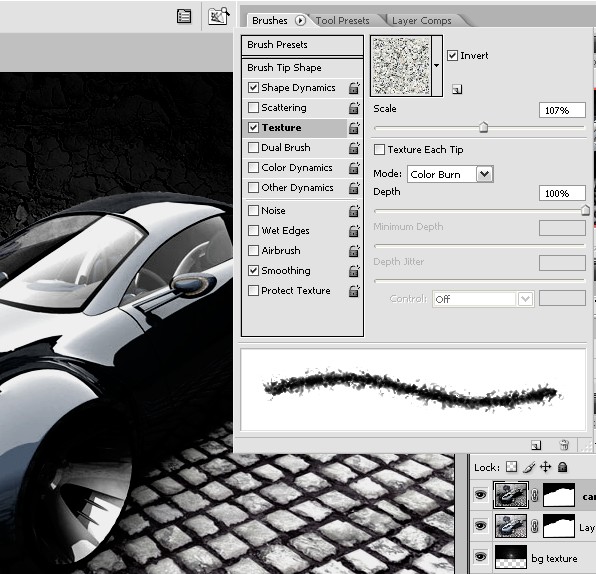The image size is (596, 574).
Task: Enable the Noise checkbox
Action: tap(254, 211)
